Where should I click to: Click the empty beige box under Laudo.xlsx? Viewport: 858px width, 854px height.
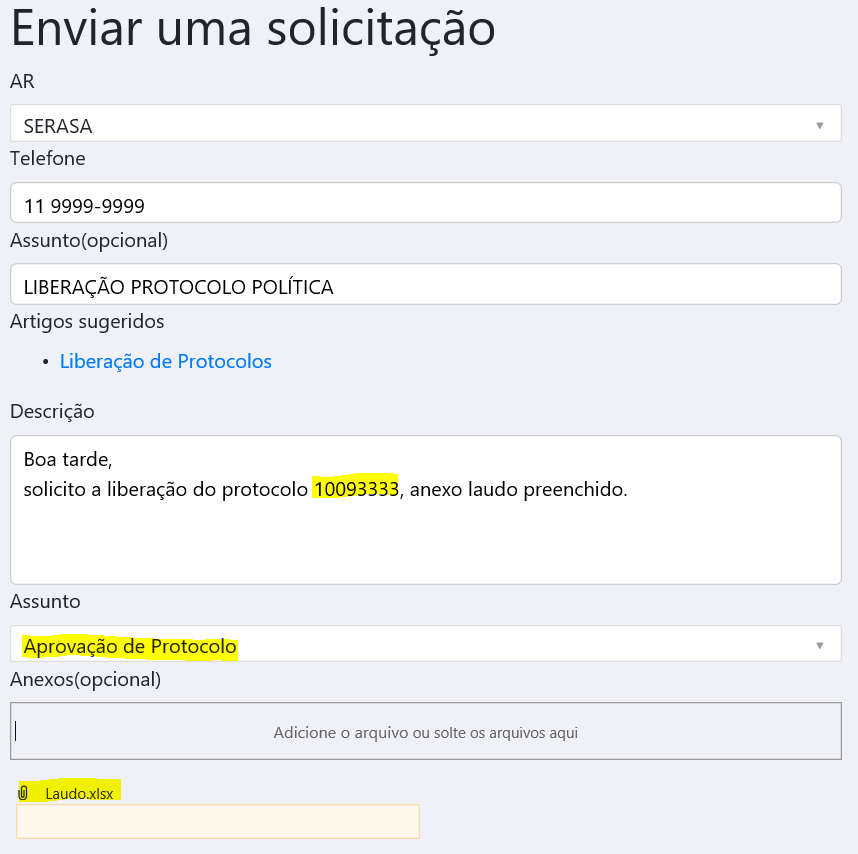click(x=217, y=821)
